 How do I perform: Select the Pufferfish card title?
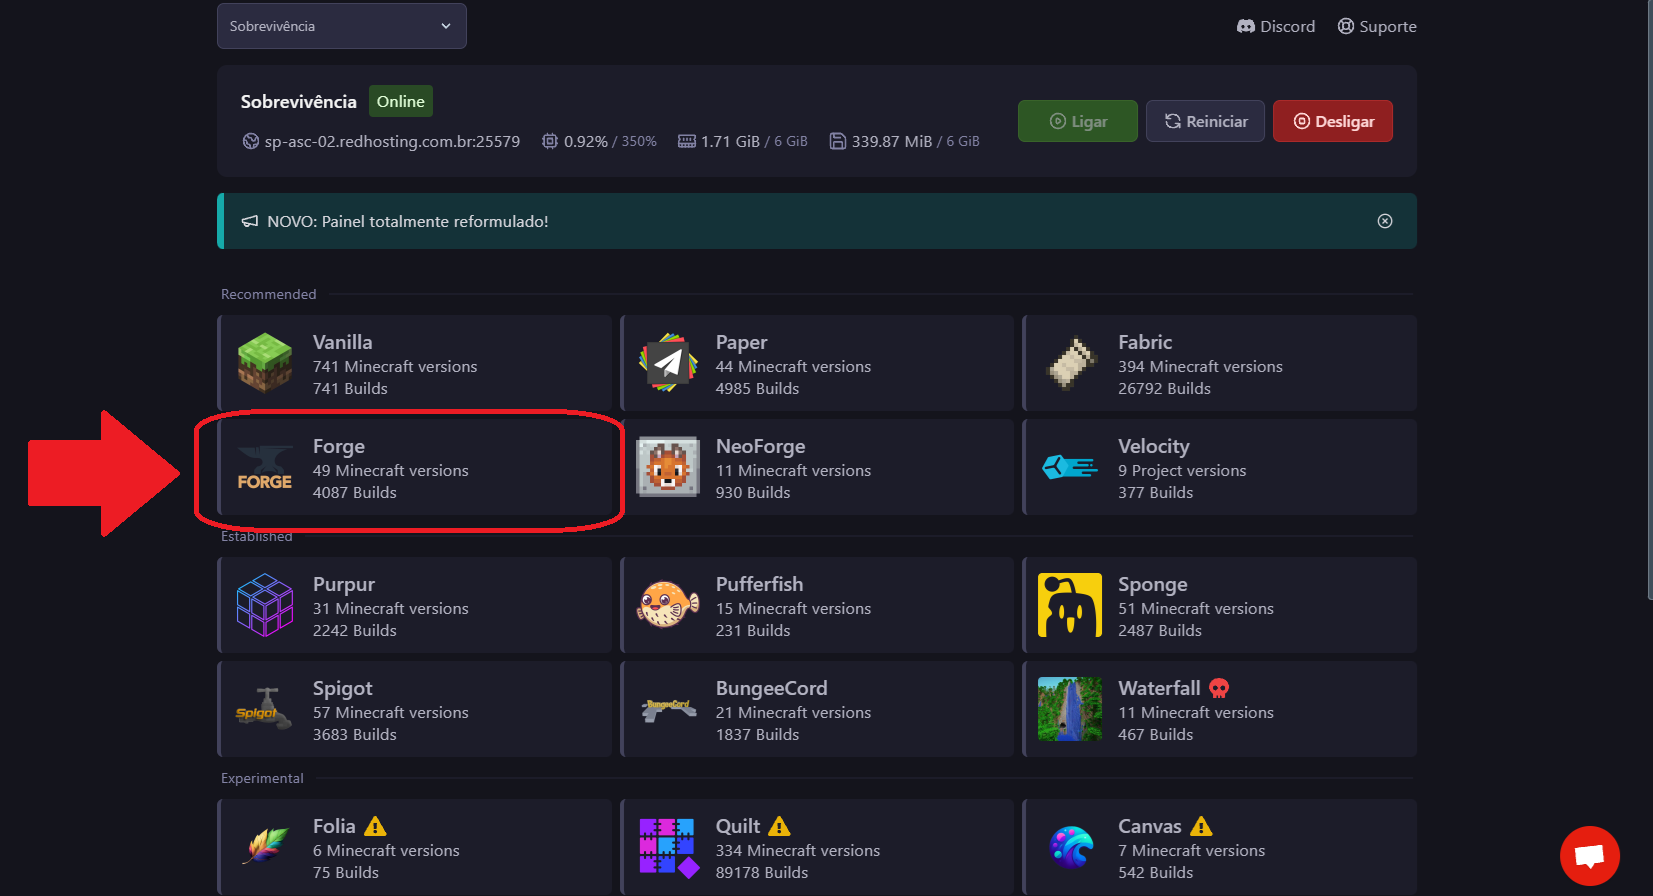[759, 584]
